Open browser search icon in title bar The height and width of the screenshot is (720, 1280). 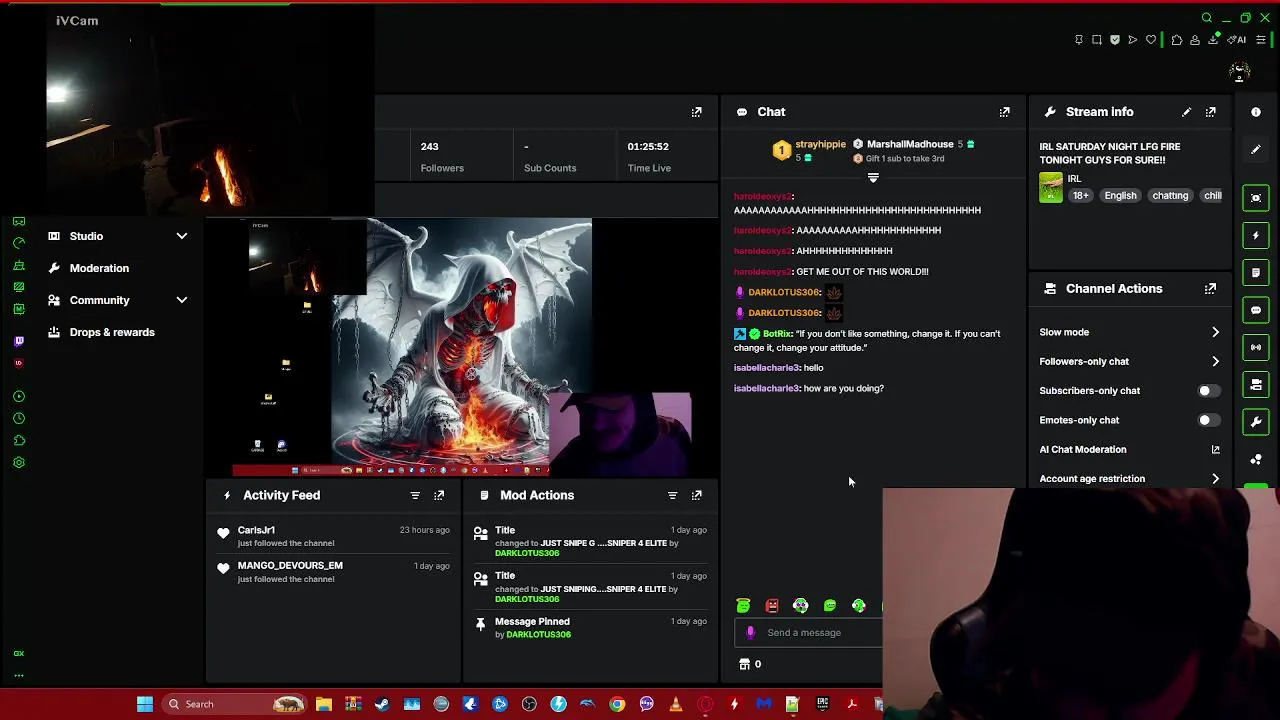(x=1207, y=18)
